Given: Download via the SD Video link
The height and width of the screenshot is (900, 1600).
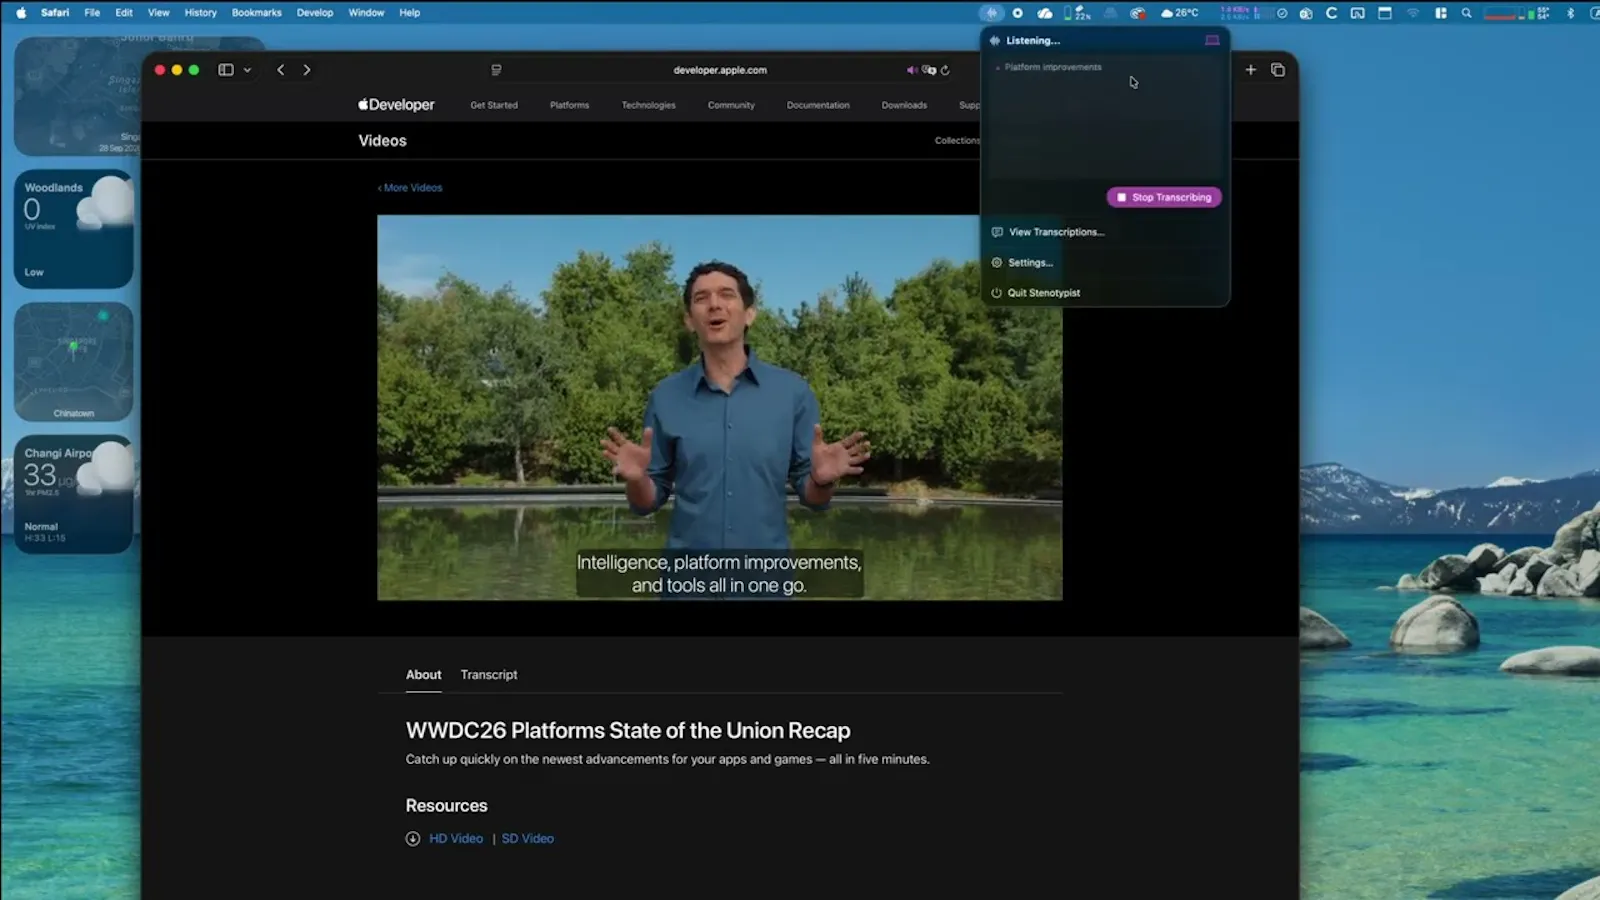Looking at the screenshot, I should [527, 839].
